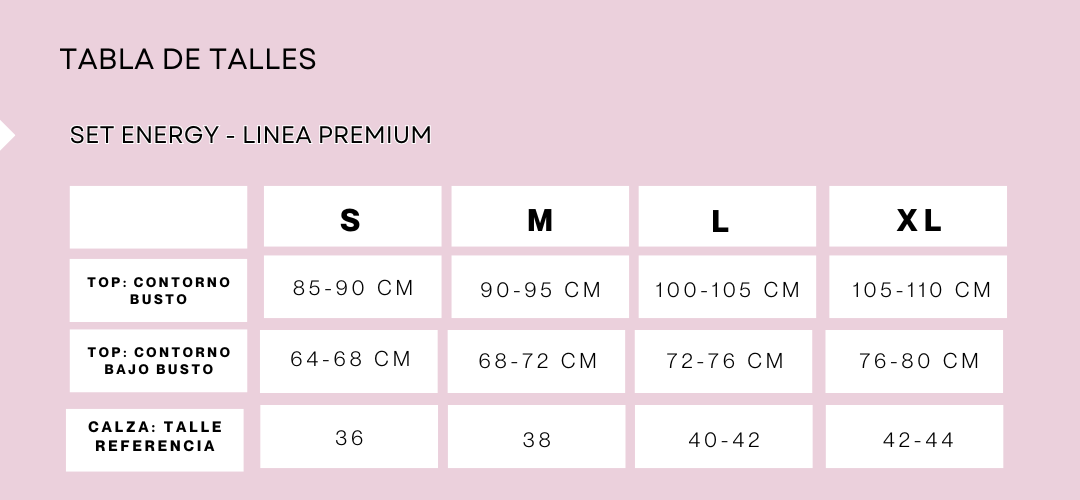Screen dimensions: 1080x500
Task: Click the 90-95 CM cell
Action: coord(540,287)
